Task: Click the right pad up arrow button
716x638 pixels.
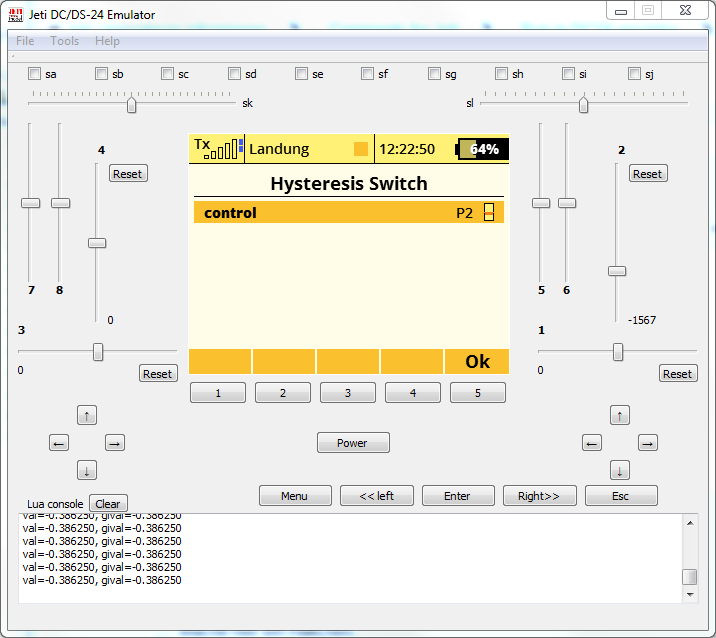Action: pos(620,416)
